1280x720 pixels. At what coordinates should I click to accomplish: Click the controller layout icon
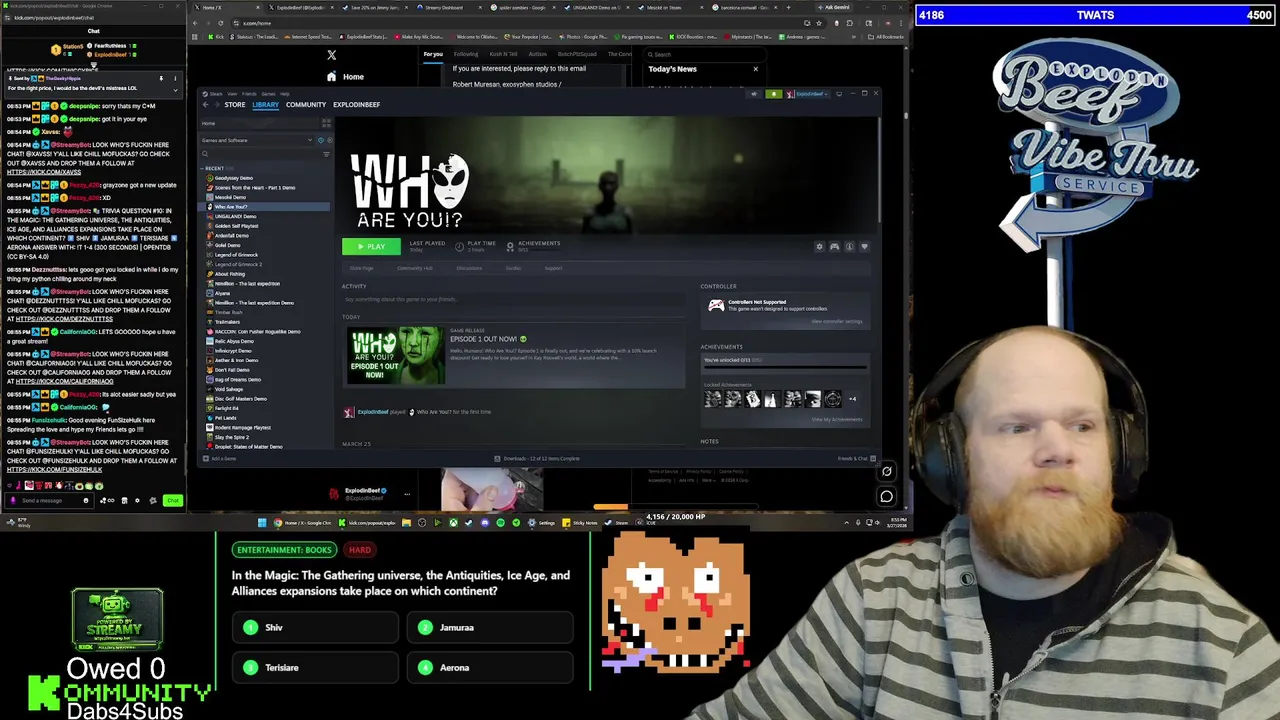(834, 246)
